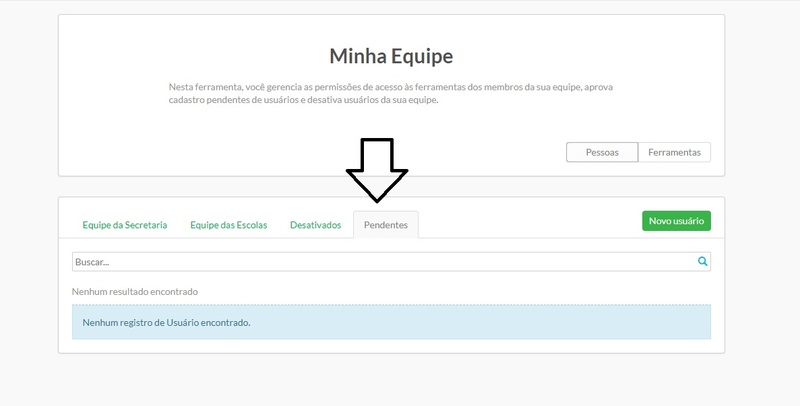Click empty tab bar space before Novo usuário
This screenshot has width=800, height=406.
coord(530,224)
